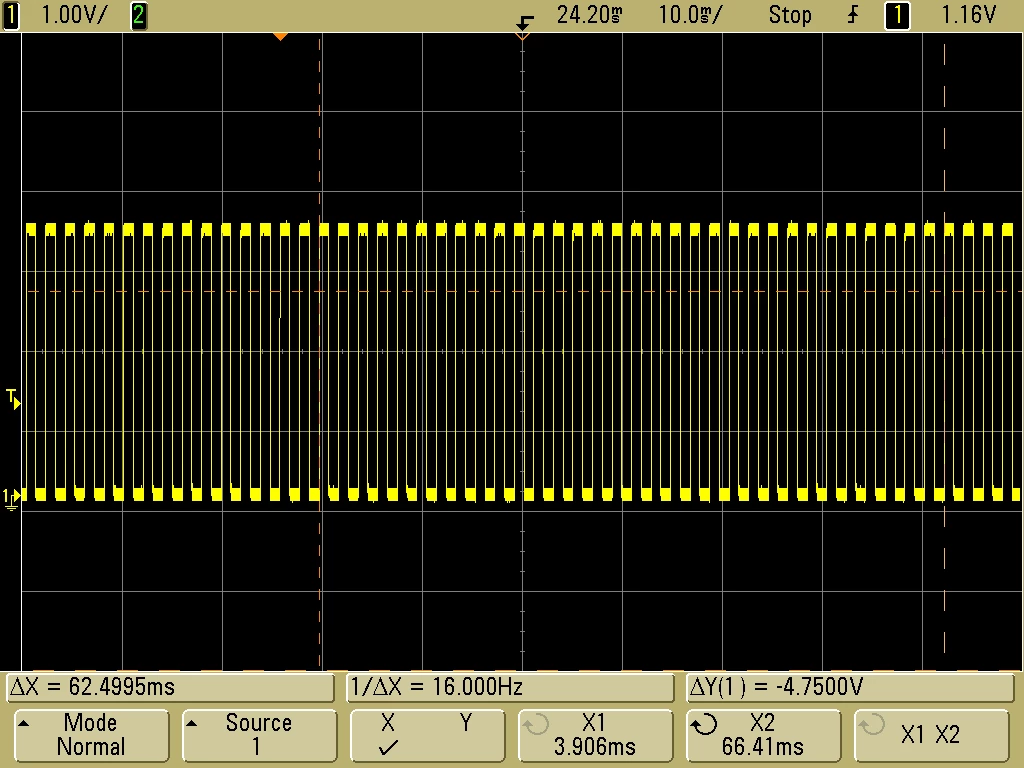Image resolution: width=1024 pixels, height=768 pixels.
Task: Select the X1 X2 linked cursors softkey
Action: [x=931, y=735]
